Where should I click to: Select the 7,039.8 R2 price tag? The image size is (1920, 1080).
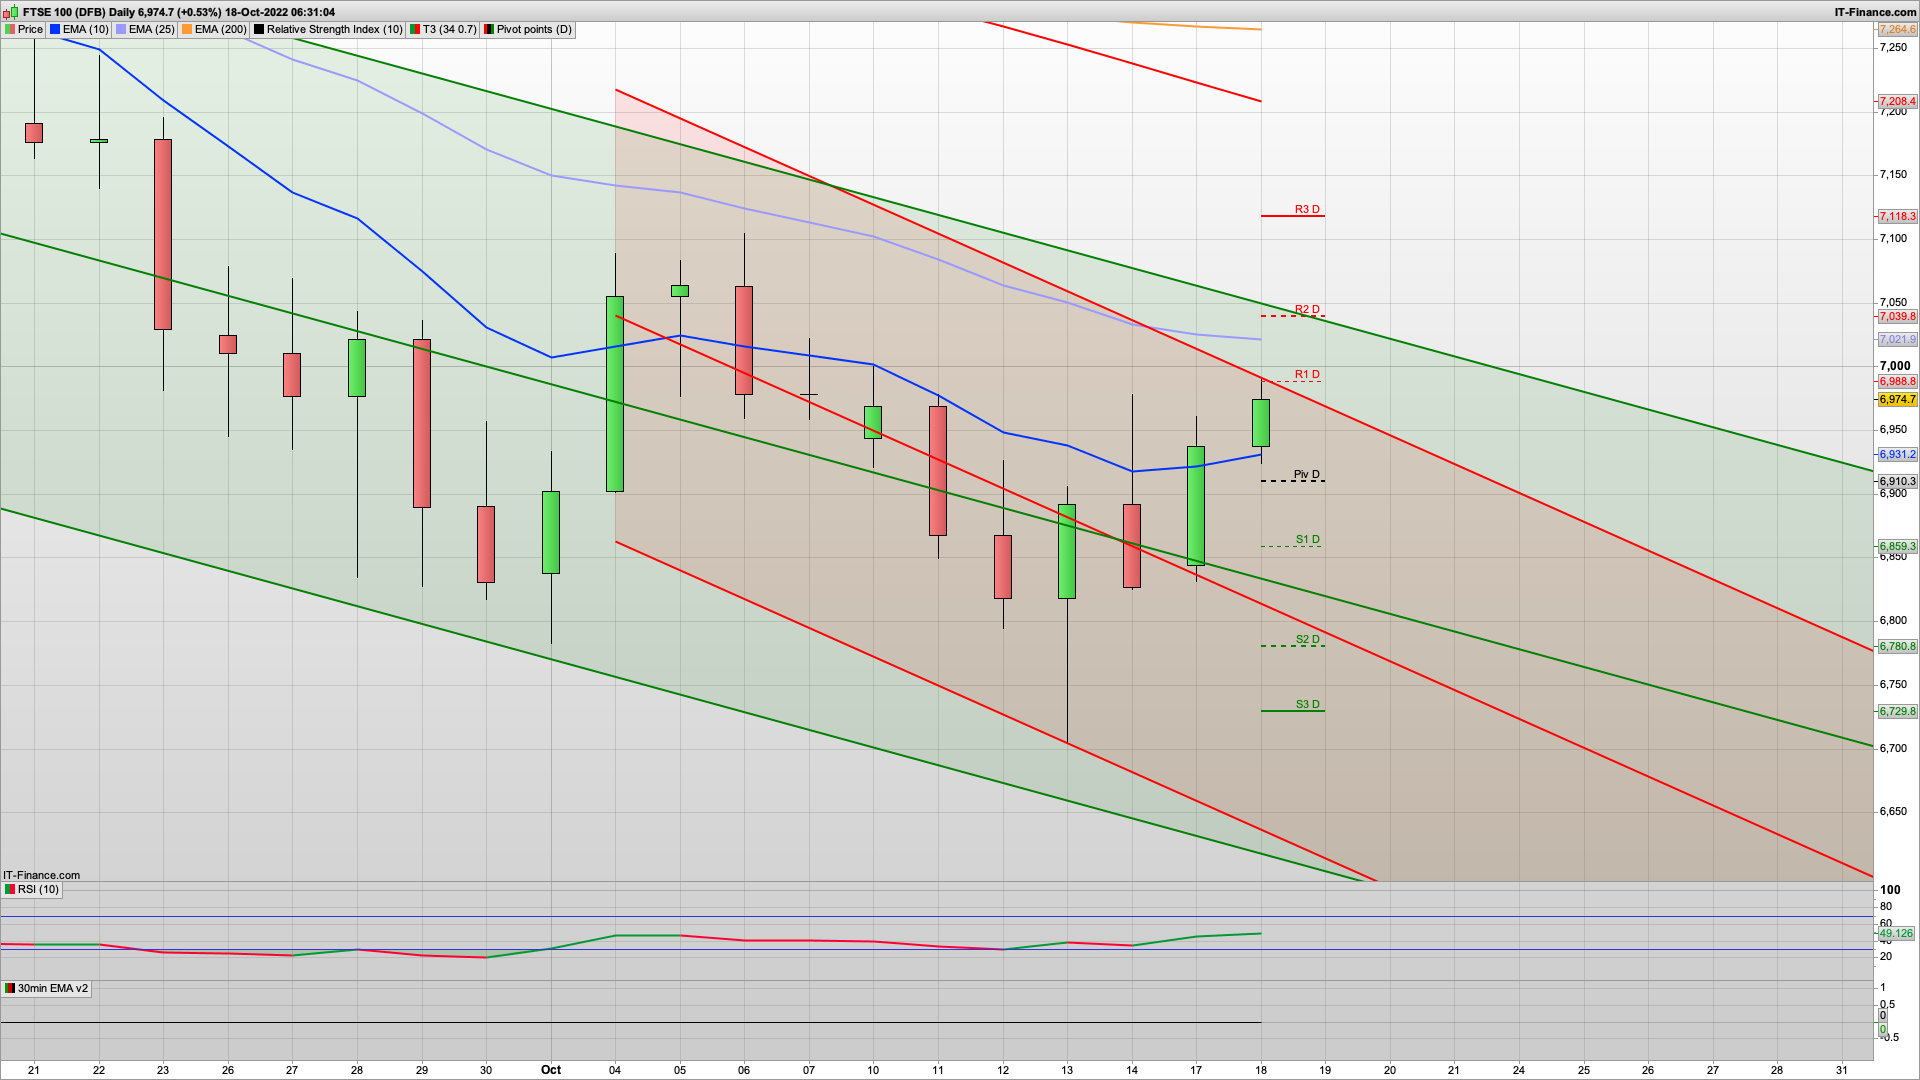(x=1897, y=316)
